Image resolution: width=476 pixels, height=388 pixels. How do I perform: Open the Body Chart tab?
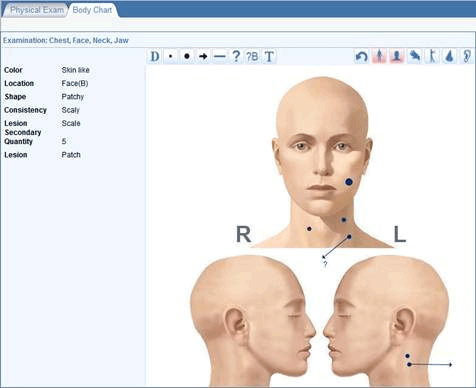92,10
